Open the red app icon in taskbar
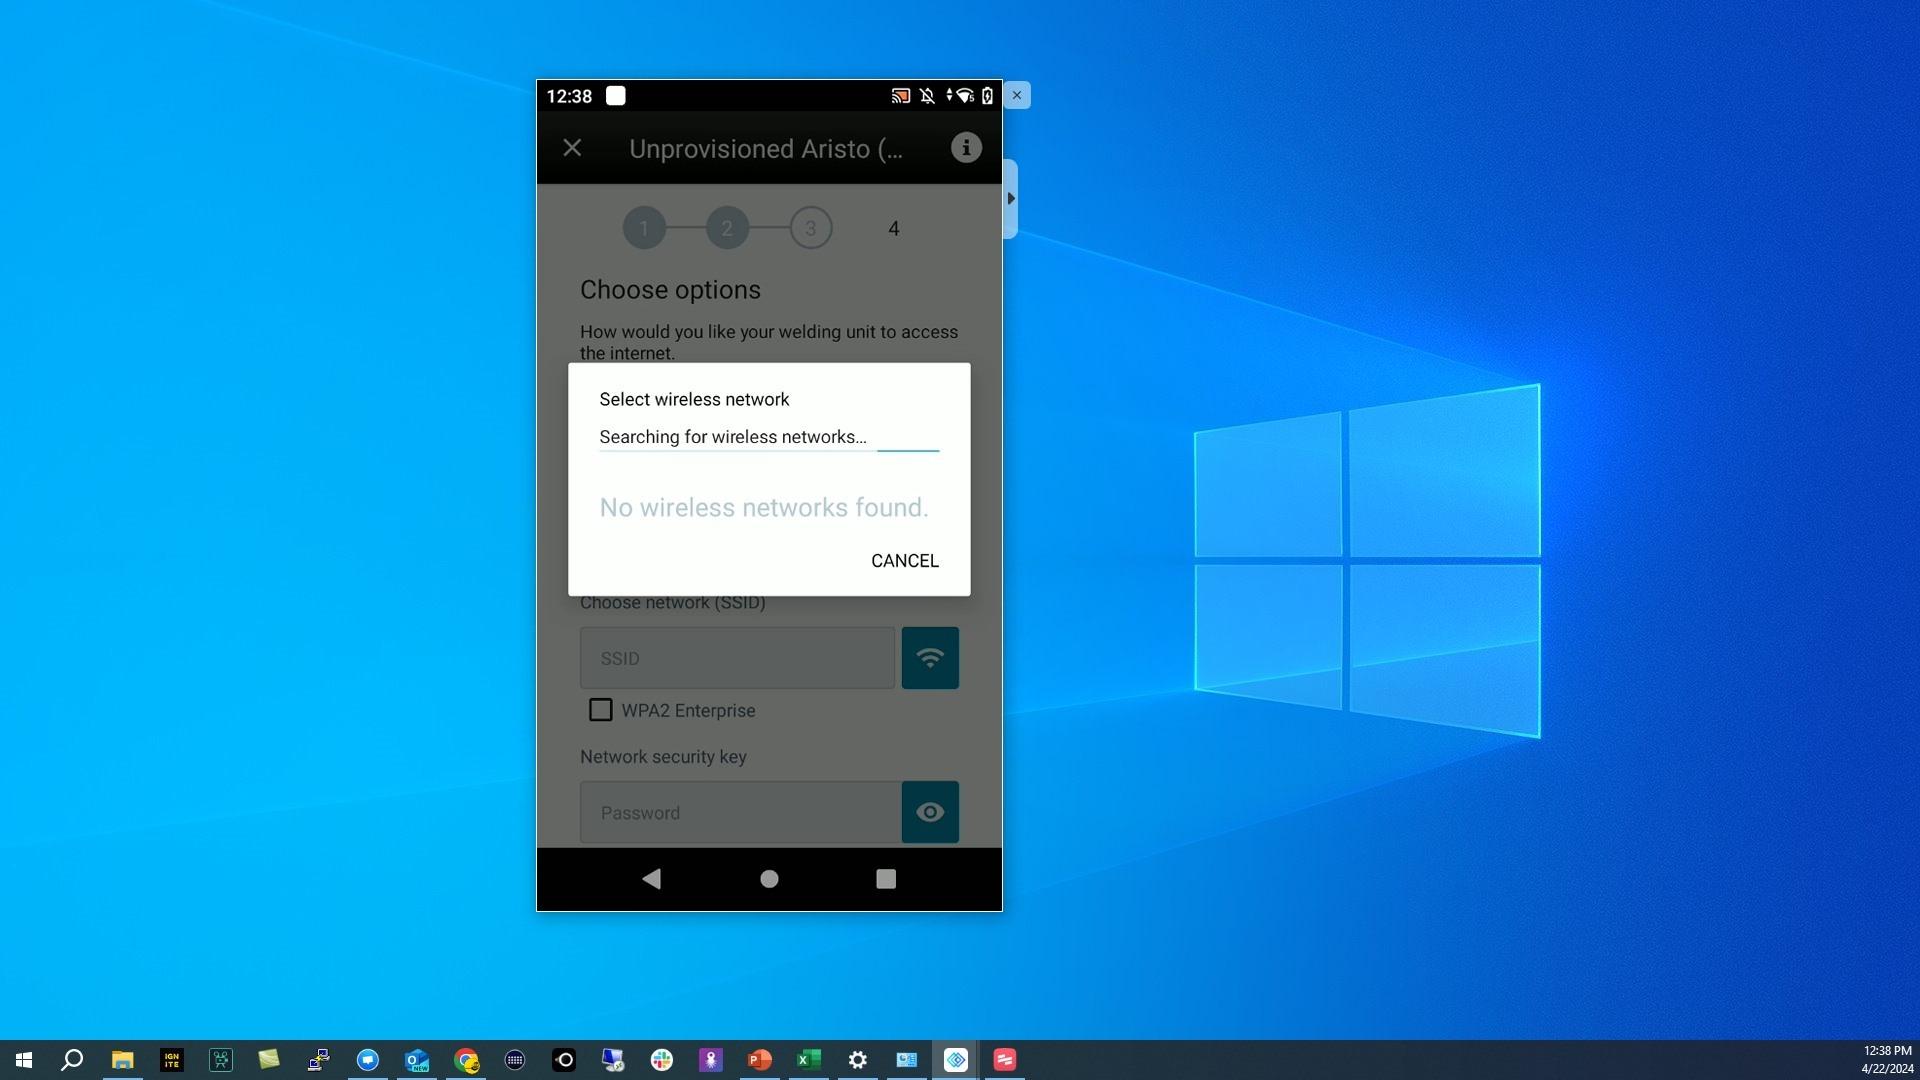The height and width of the screenshot is (1080, 1920). (1005, 1060)
